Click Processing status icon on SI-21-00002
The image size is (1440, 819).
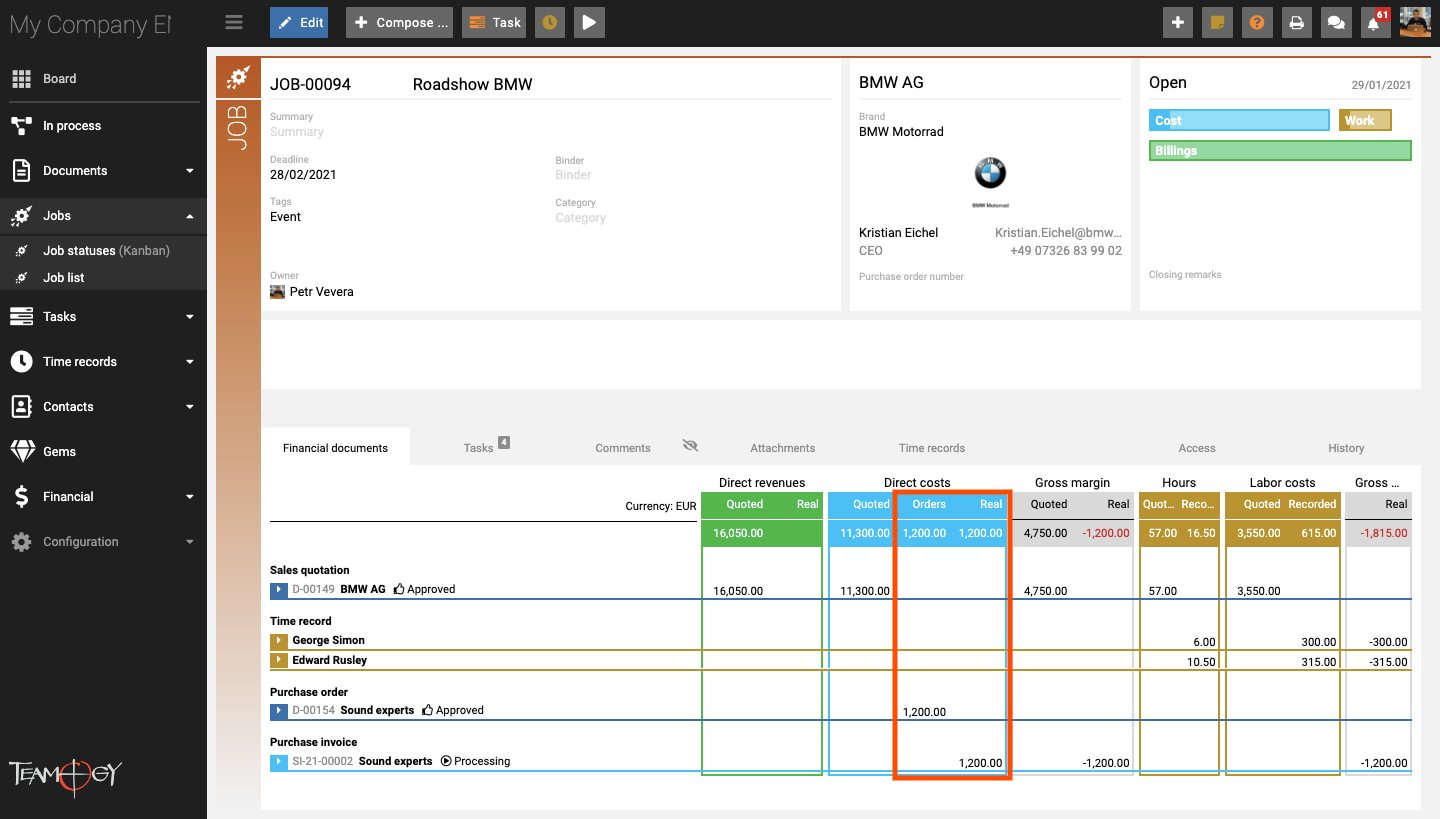[446, 762]
